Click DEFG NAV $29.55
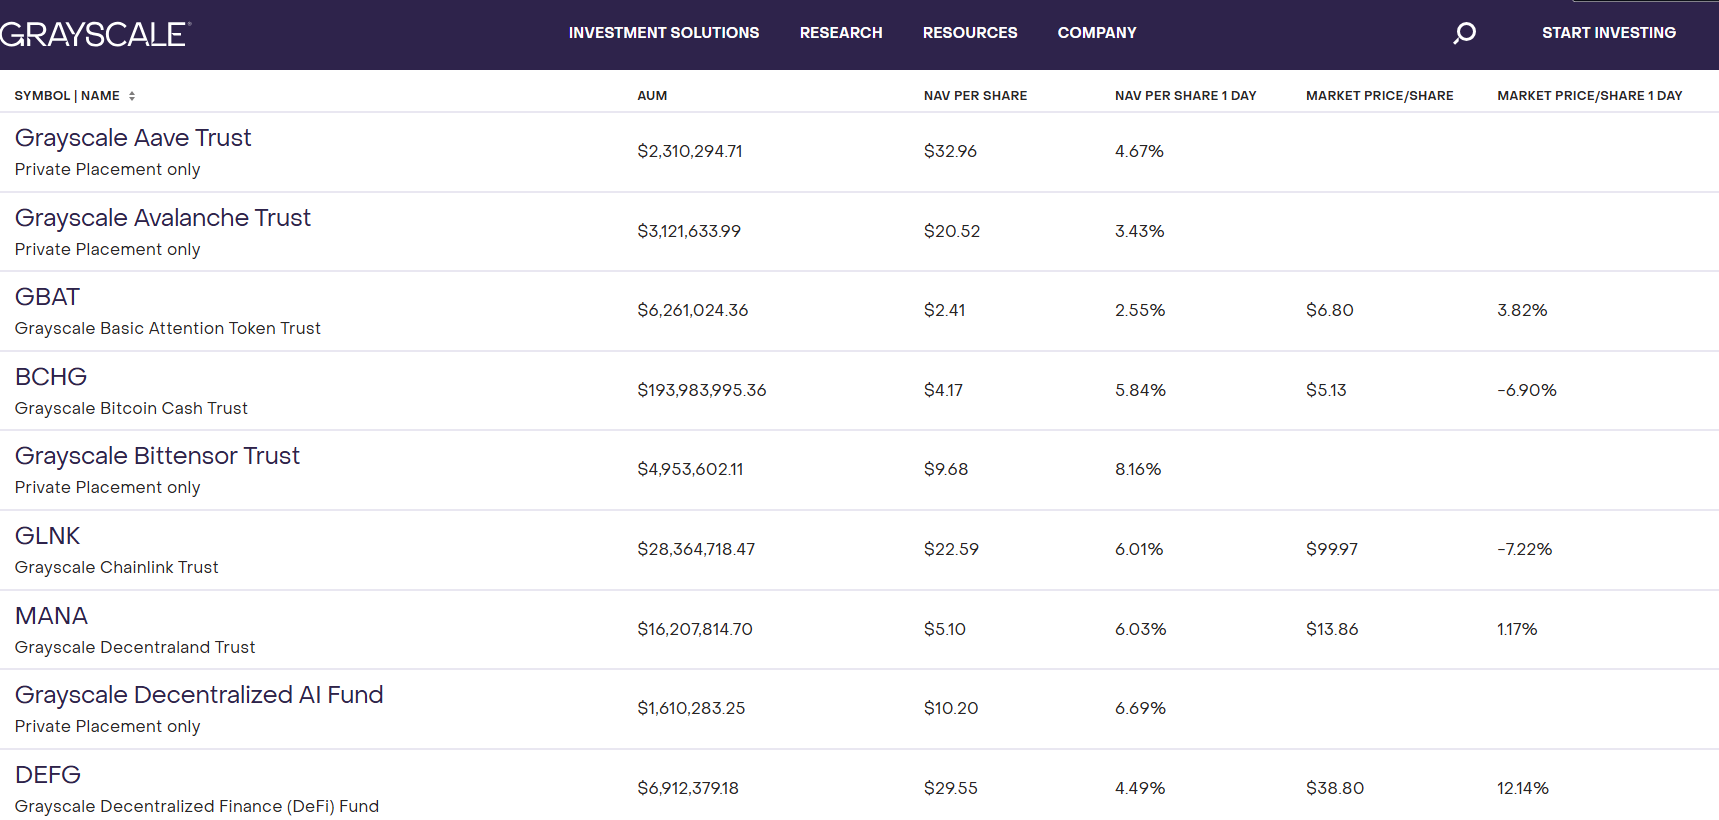The width and height of the screenshot is (1719, 820). [x=950, y=788]
